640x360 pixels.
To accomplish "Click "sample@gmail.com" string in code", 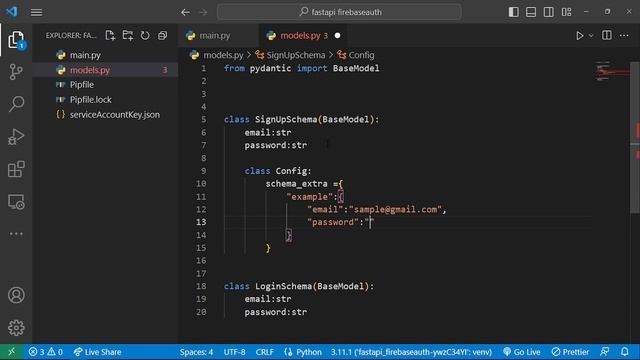I will pyautogui.click(x=395, y=209).
